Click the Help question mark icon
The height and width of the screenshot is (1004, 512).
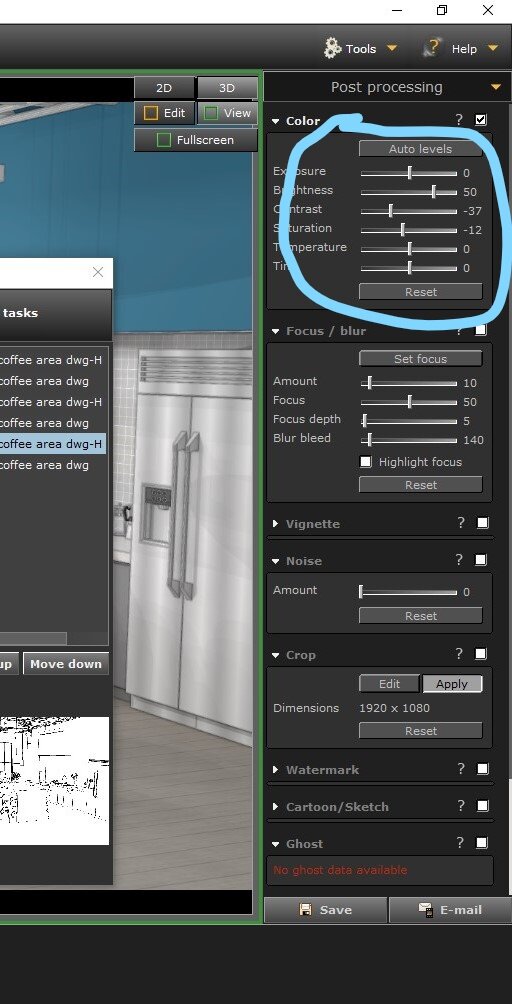(x=433, y=48)
